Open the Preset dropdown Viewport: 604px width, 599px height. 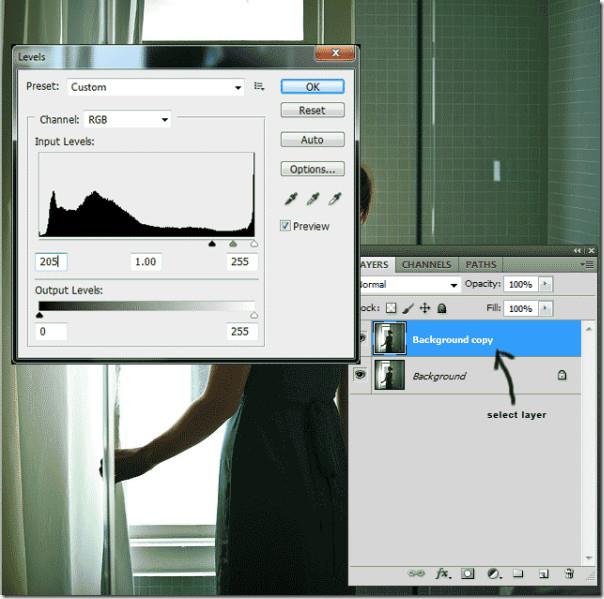pos(155,88)
